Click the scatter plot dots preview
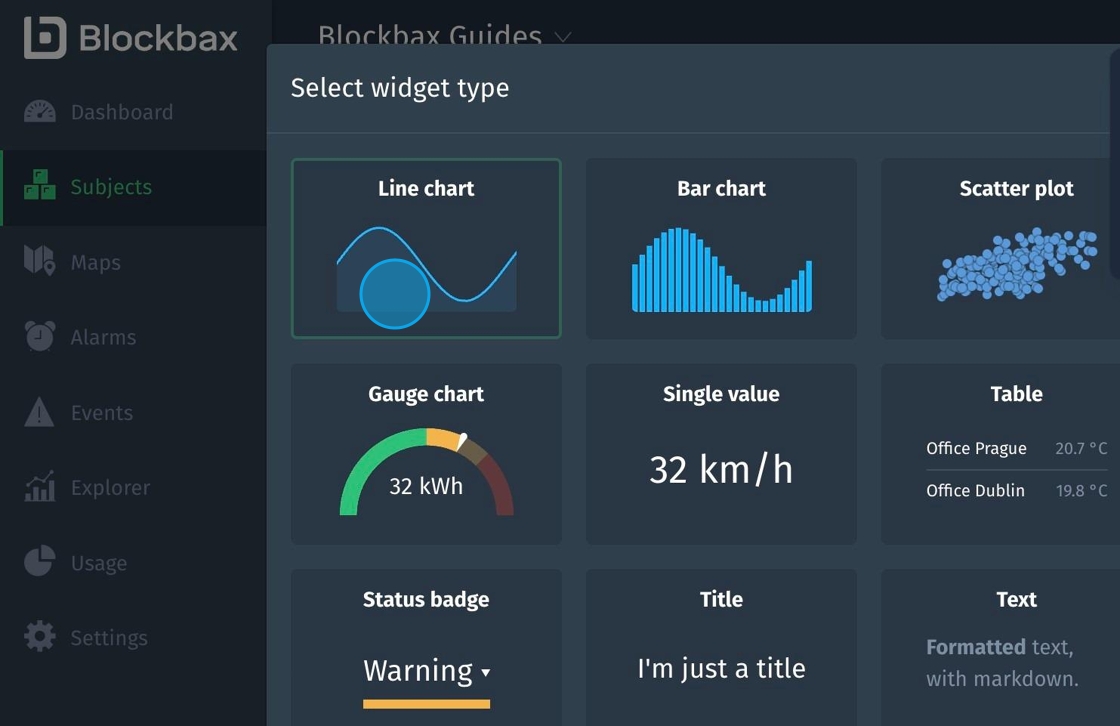1120x726 pixels. pyautogui.click(x=1017, y=264)
